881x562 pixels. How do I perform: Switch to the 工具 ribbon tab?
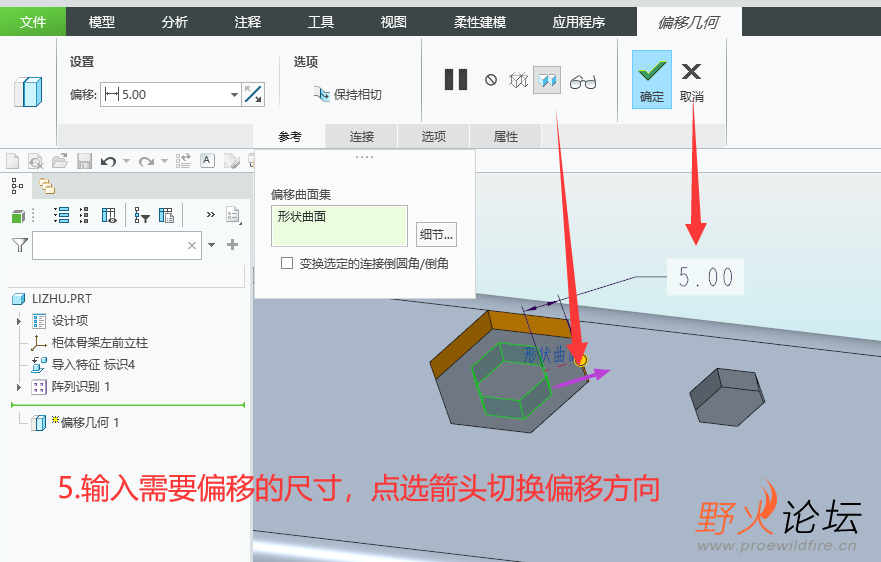(321, 22)
